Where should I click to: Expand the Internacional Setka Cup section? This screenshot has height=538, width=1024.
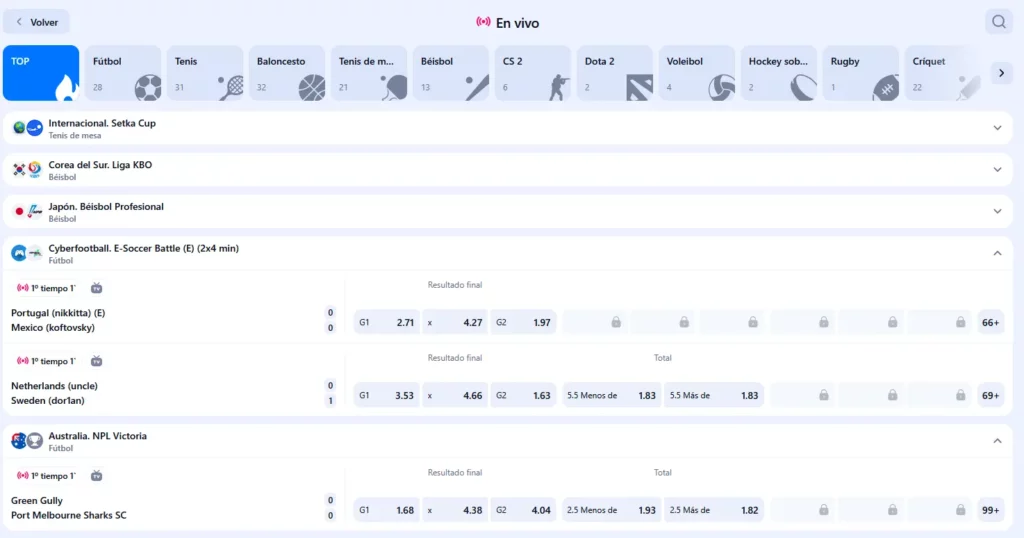(x=996, y=128)
